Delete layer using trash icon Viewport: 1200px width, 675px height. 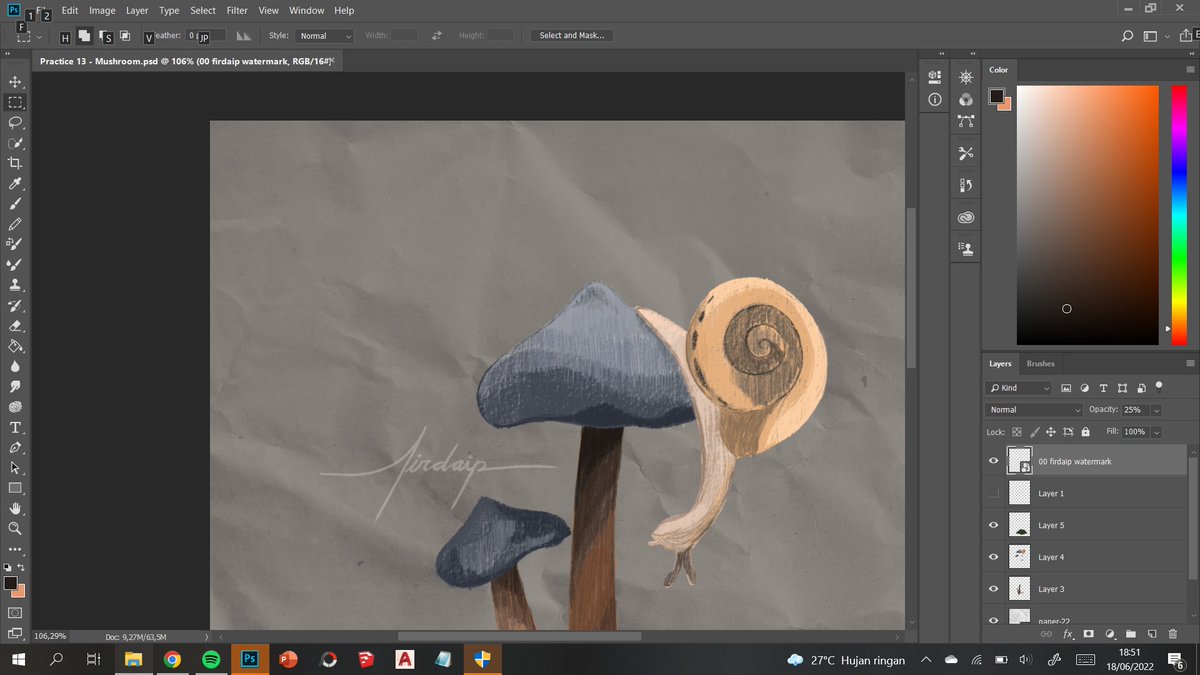tap(1173, 634)
